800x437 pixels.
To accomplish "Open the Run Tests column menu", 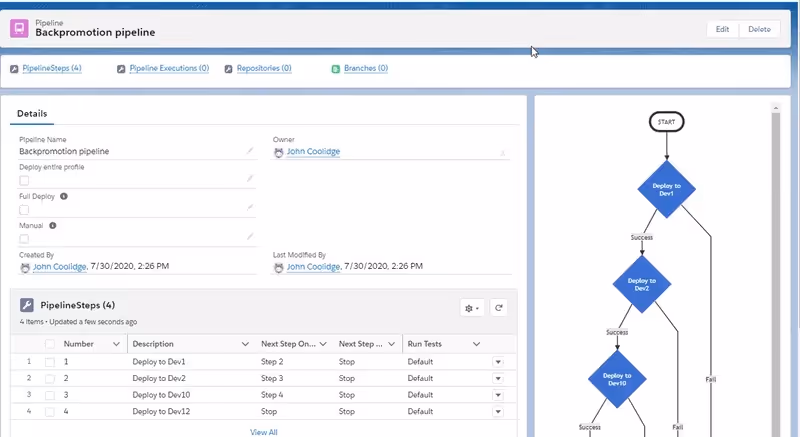I will coord(476,344).
